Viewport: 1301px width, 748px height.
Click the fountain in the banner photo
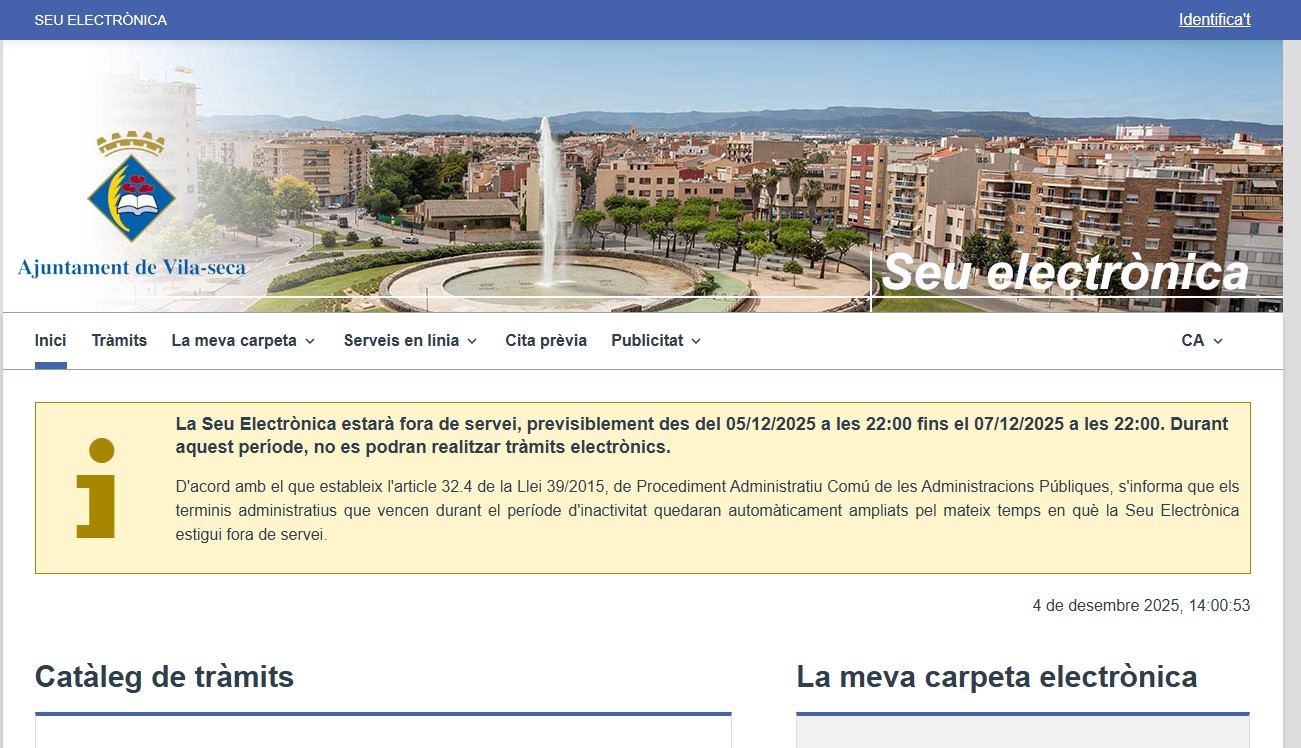(x=549, y=200)
